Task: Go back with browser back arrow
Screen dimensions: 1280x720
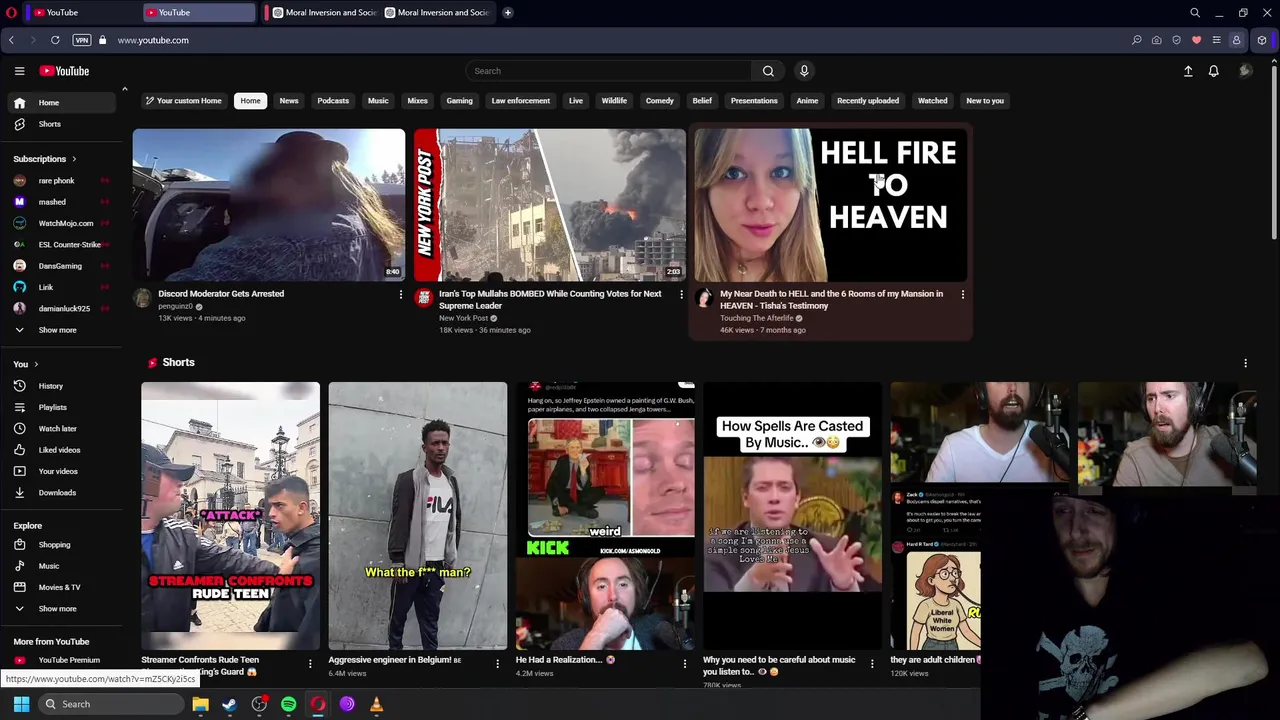Action: pyautogui.click(x=11, y=40)
